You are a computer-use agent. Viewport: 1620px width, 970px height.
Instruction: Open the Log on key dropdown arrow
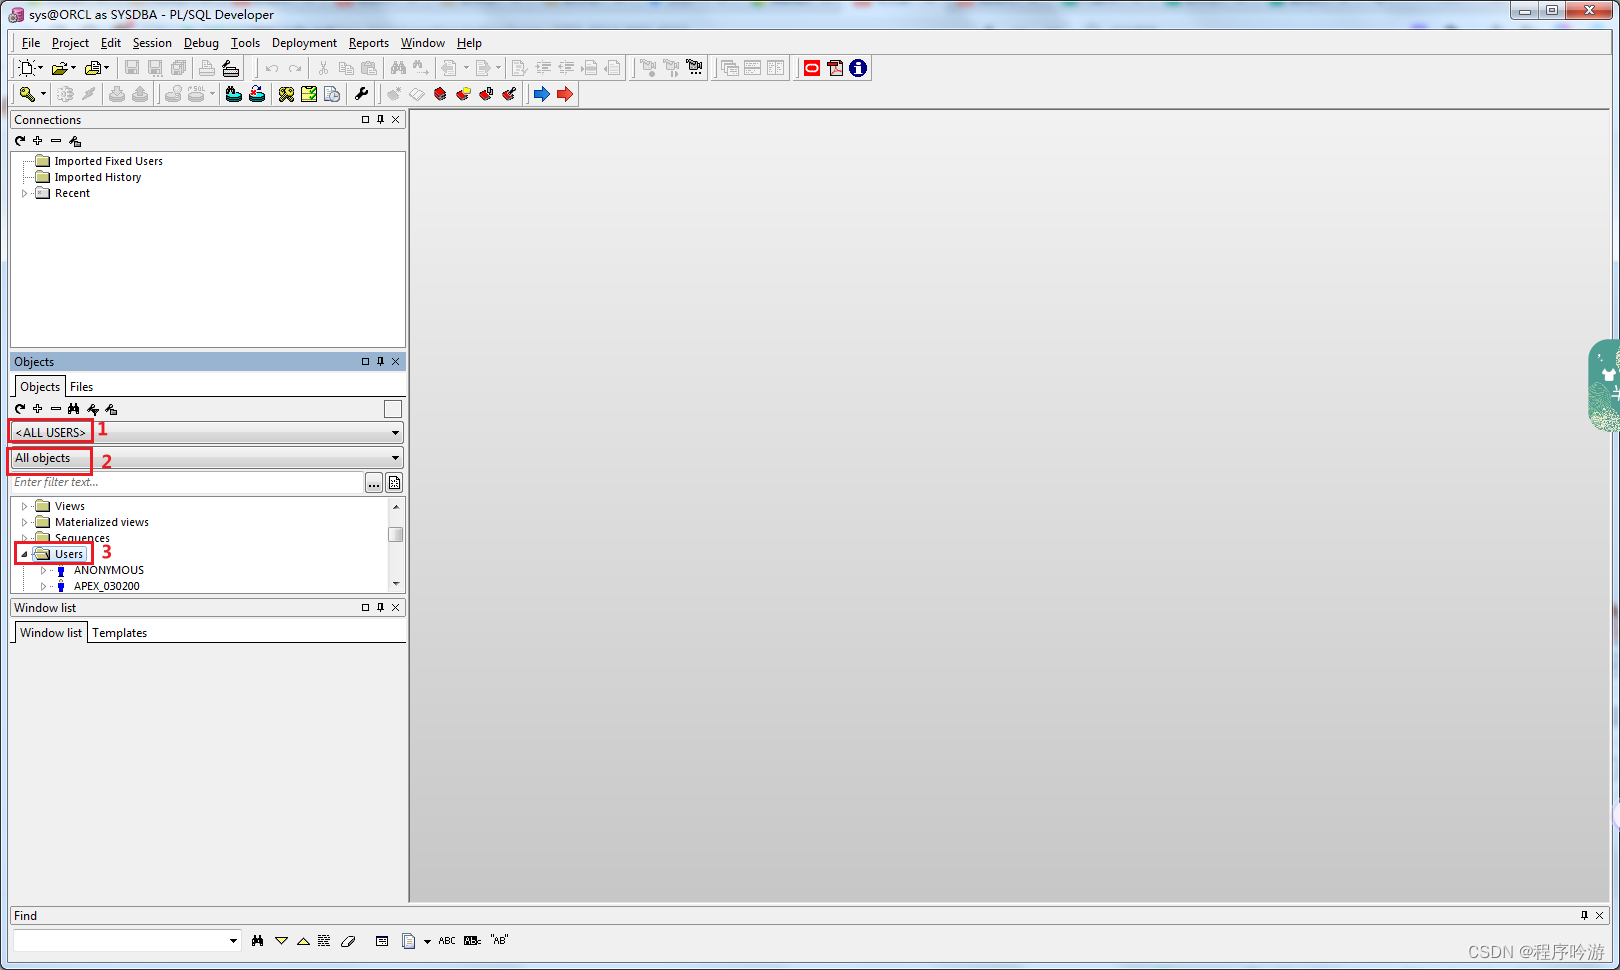point(43,94)
